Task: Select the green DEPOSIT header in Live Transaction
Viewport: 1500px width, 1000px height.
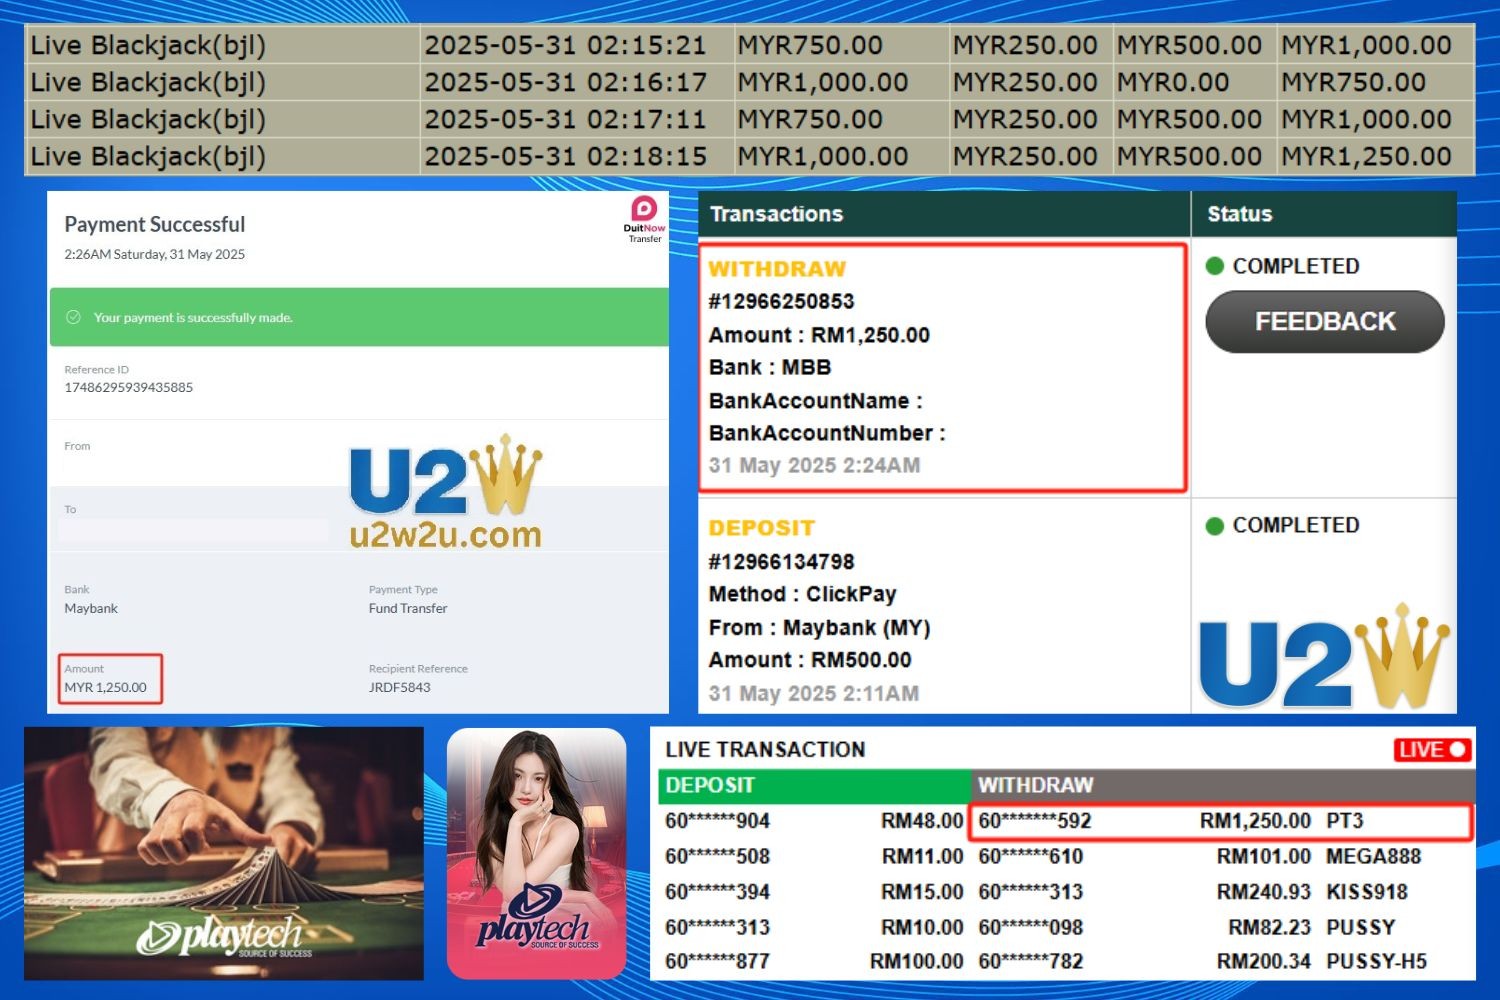Action: 814,786
